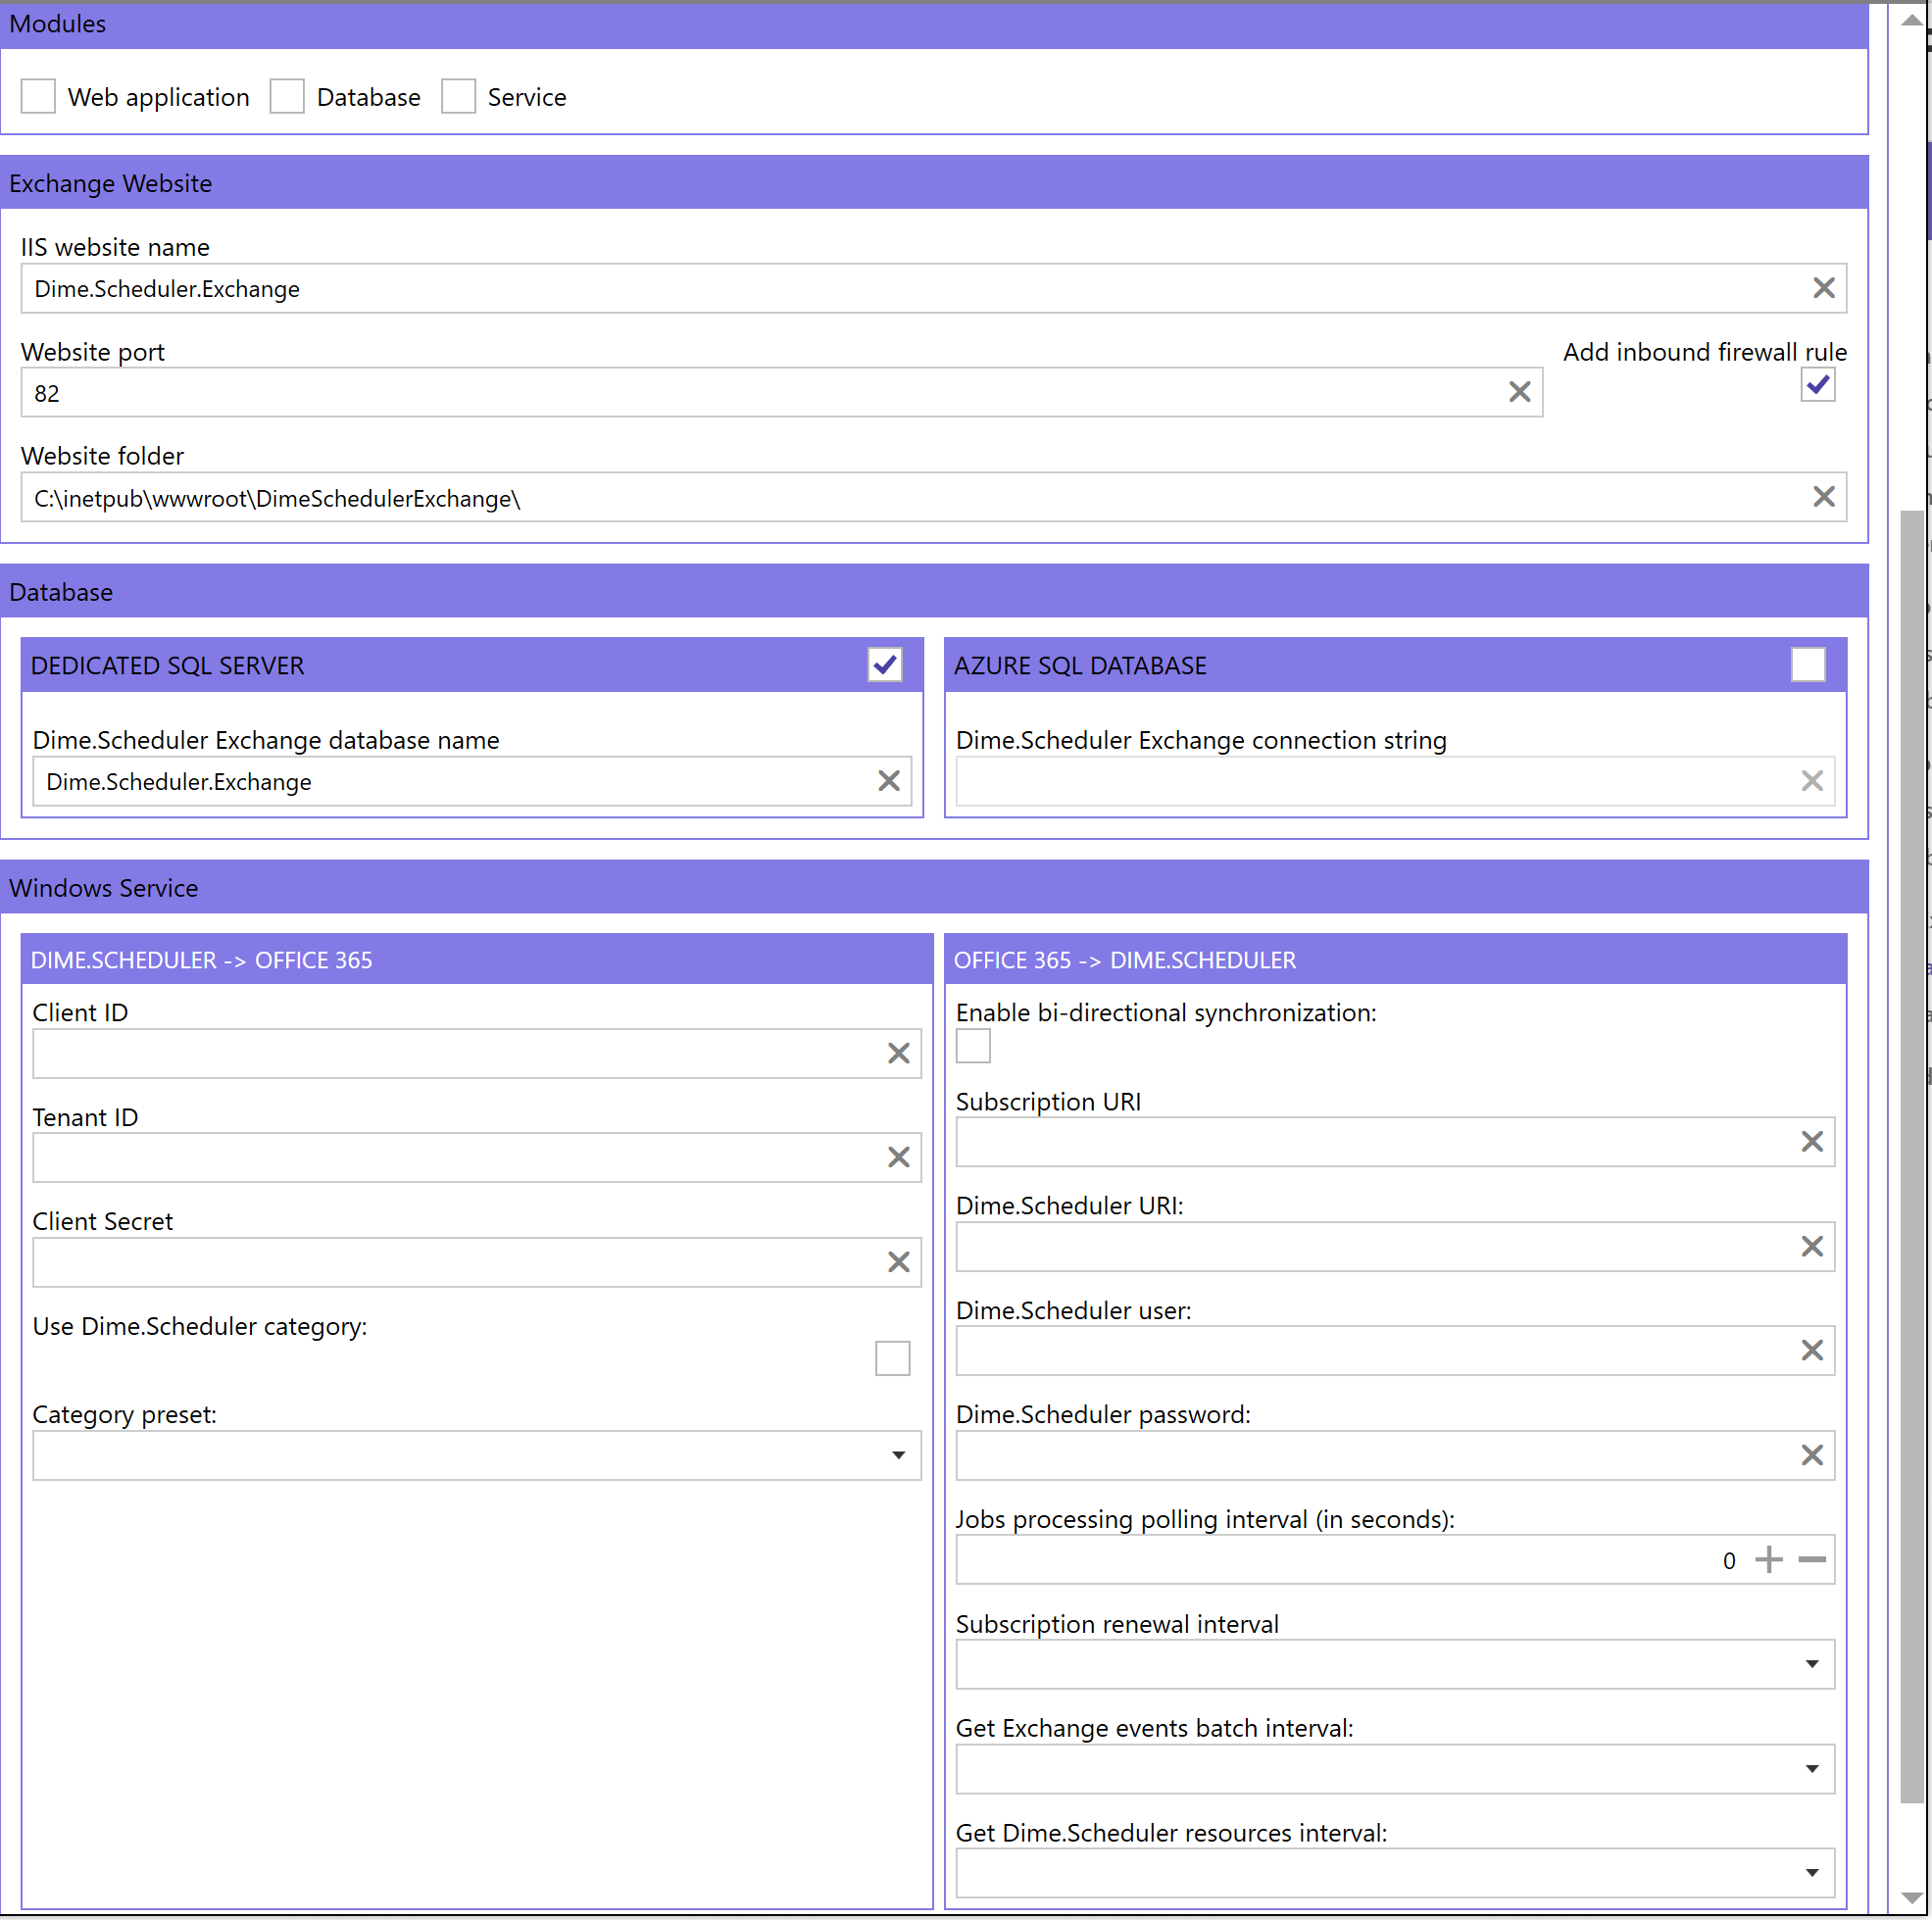Screen dimensions: 1932x1920
Task: Clear the Dime.Scheduler user field
Action: (x=1811, y=1350)
